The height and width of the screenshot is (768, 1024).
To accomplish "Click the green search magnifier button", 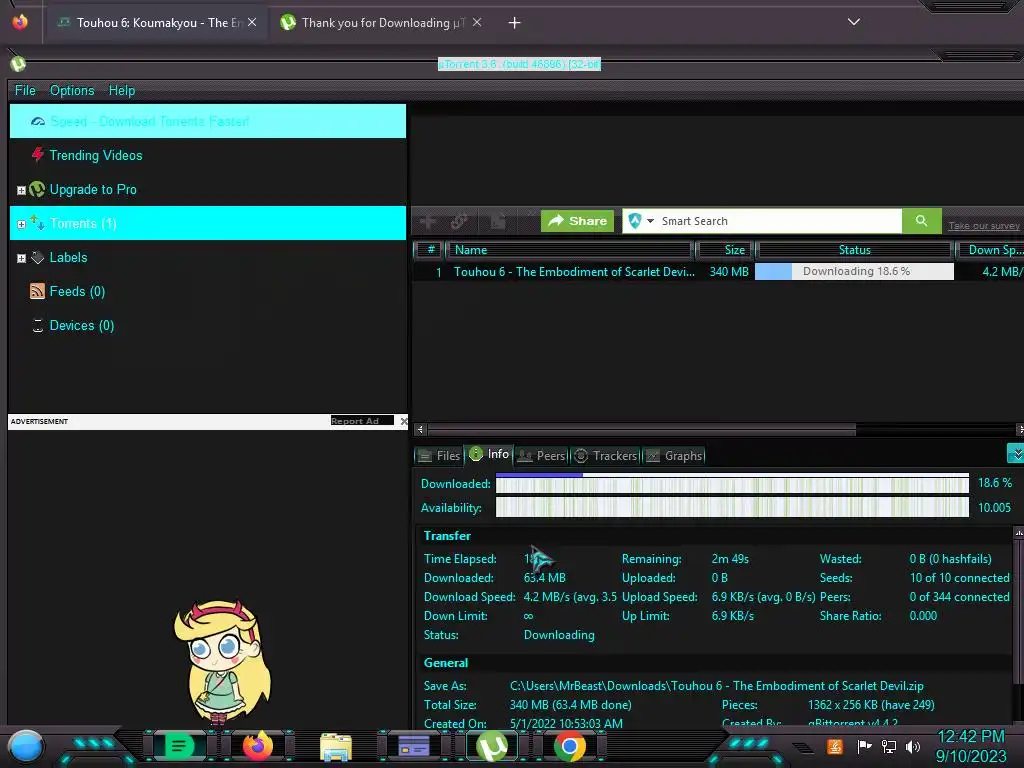I will (921, 221).
